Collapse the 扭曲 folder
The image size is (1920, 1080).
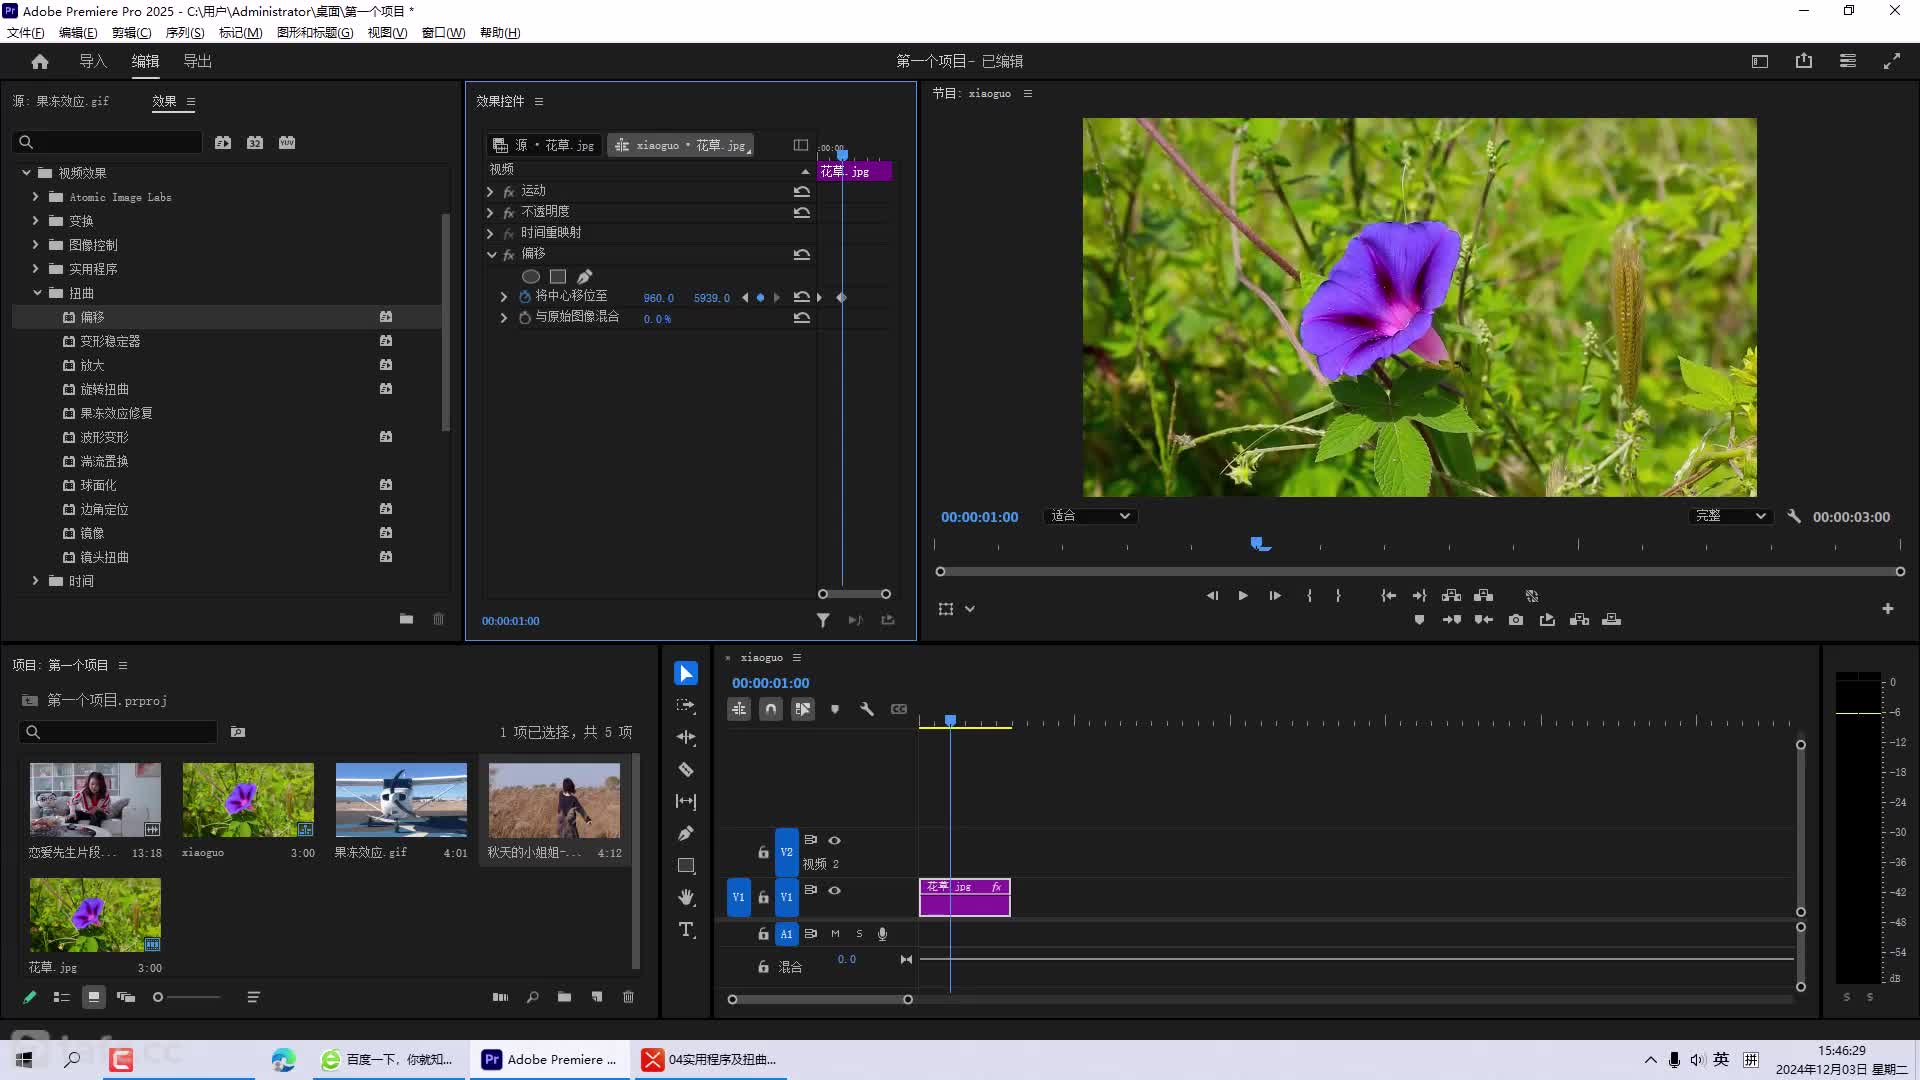coord(37,293)
